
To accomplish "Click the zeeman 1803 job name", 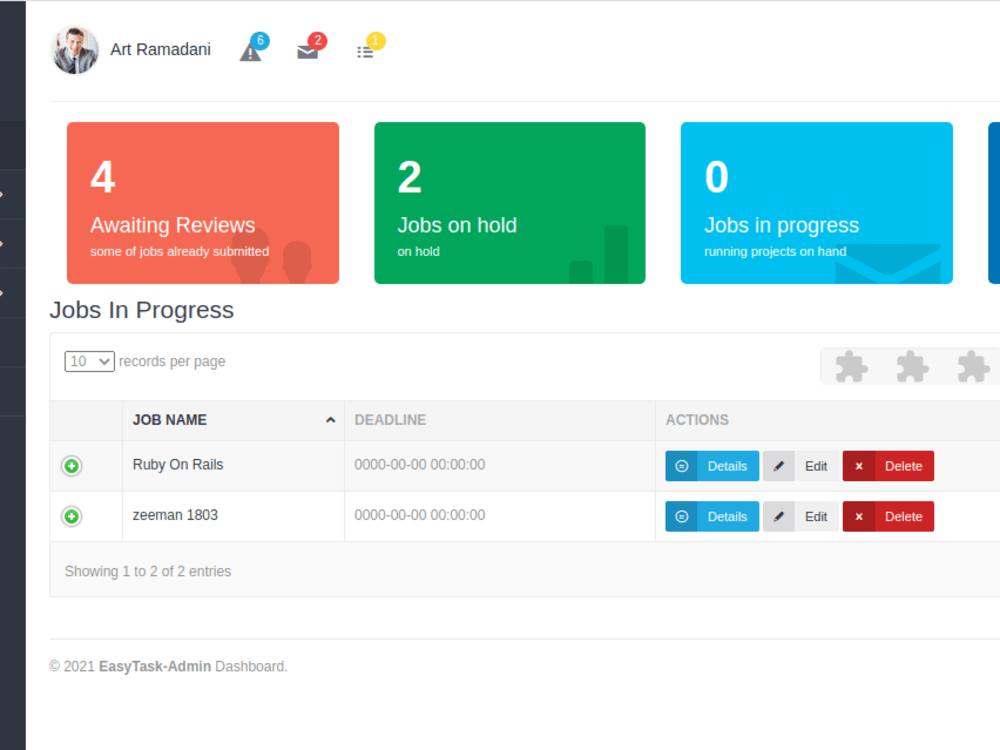I will click(x=175, y=515).
